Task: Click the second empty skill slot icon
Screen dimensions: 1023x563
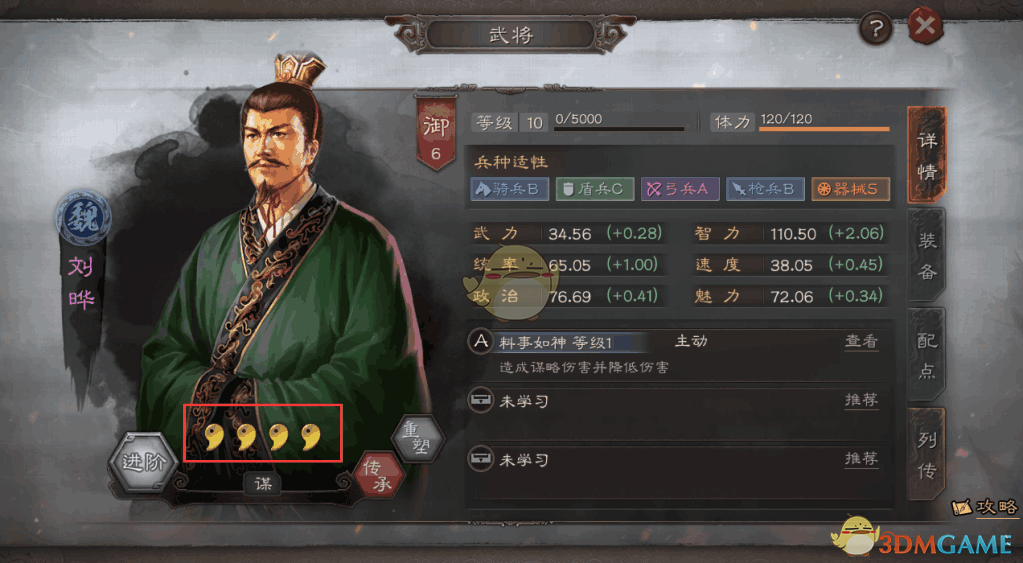Action: (481, 459)
